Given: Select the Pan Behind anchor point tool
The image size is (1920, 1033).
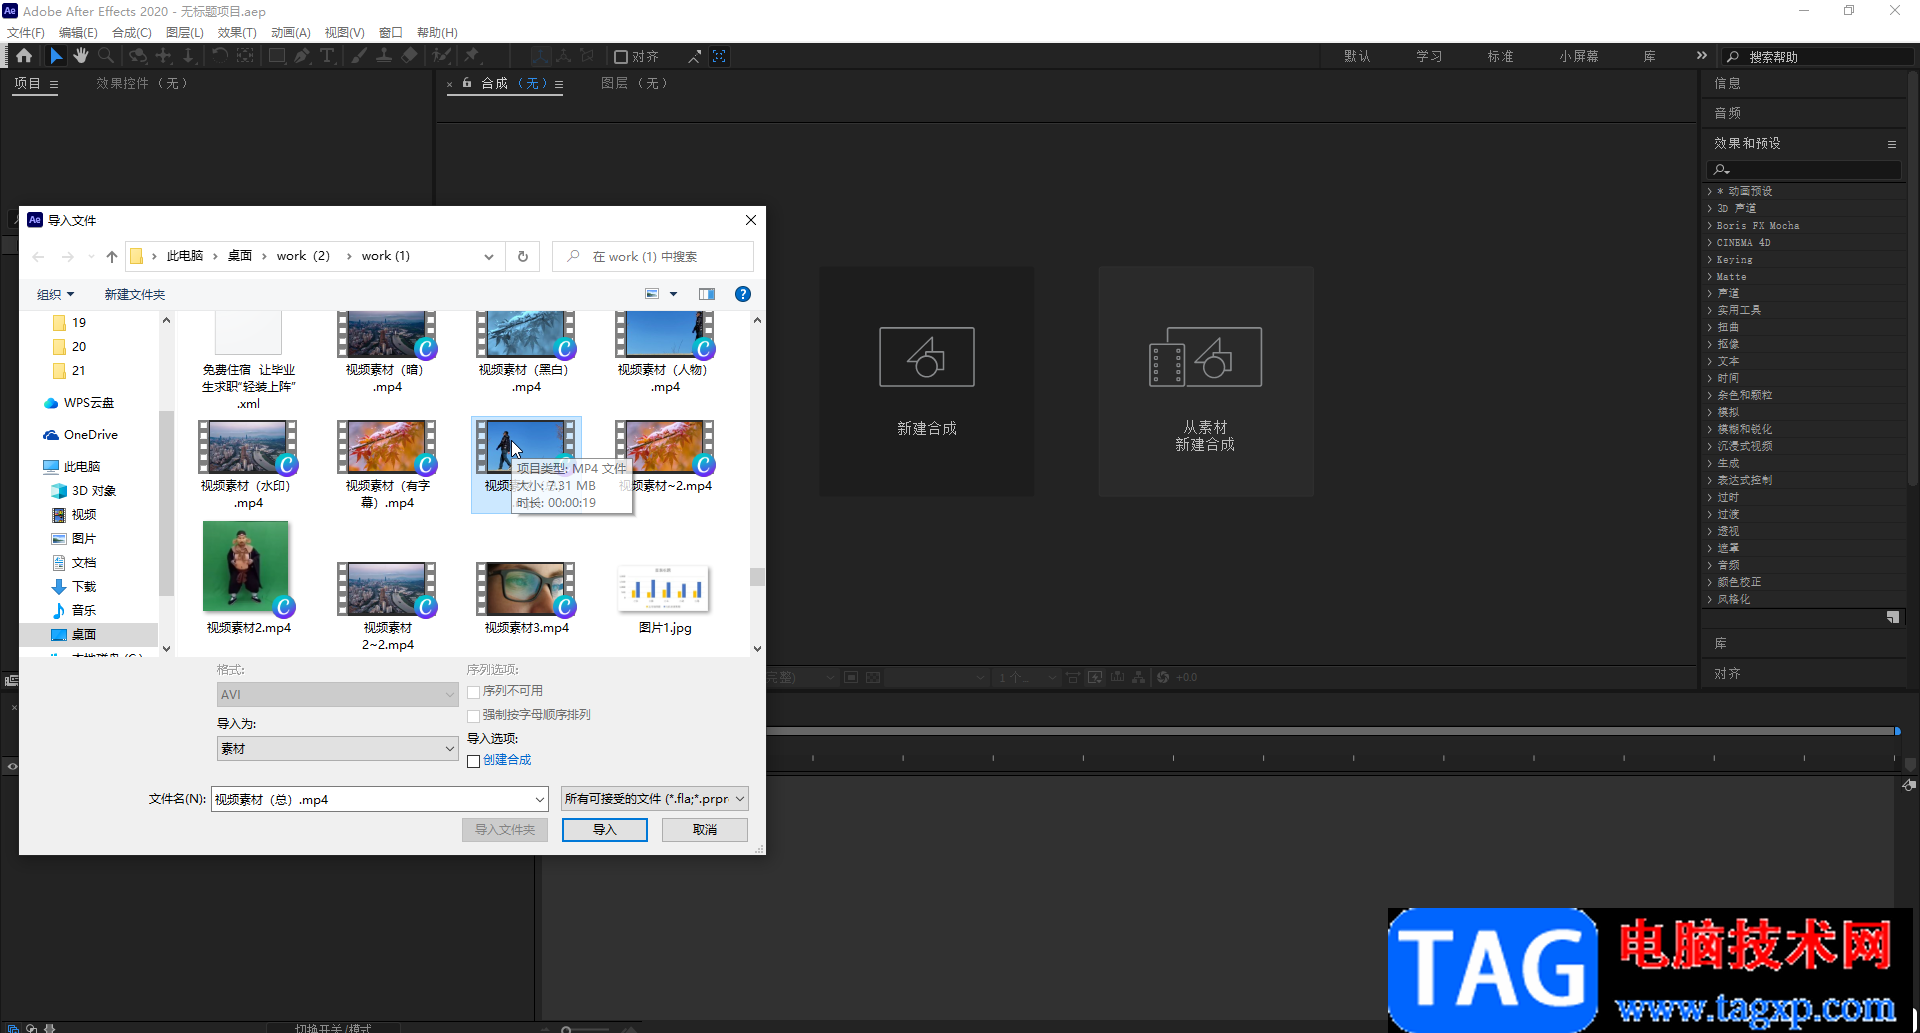Looking at the screenshot, I should click(245, 56).
